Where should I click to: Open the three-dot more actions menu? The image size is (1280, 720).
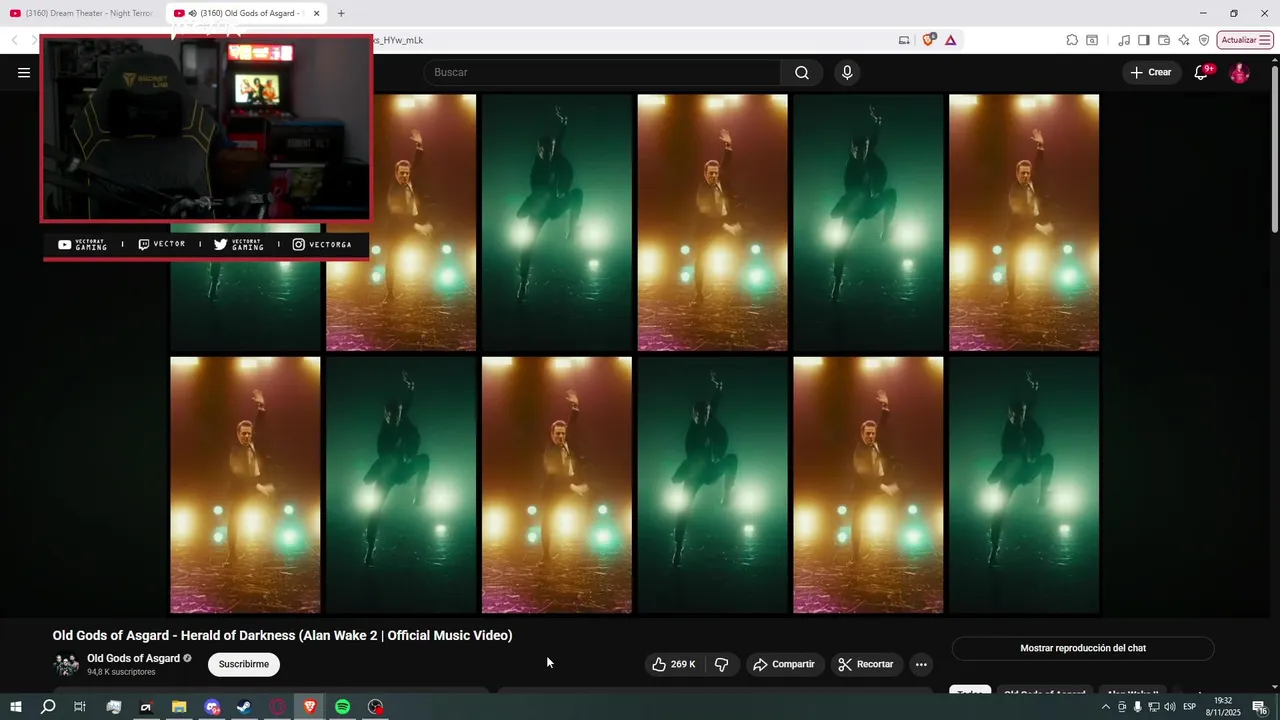point(921,664)
